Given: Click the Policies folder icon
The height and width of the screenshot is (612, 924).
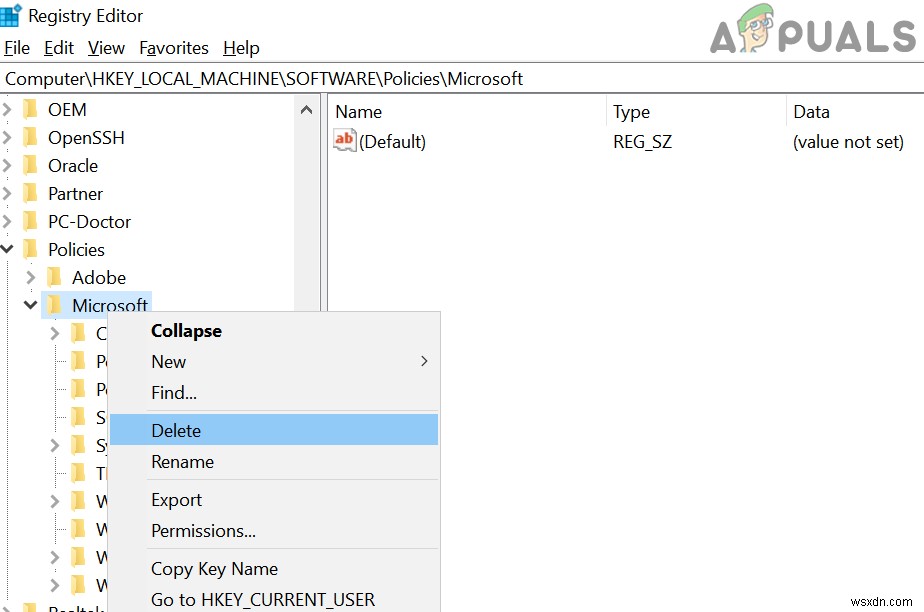Looking at the screenshot, I should 30,249.
